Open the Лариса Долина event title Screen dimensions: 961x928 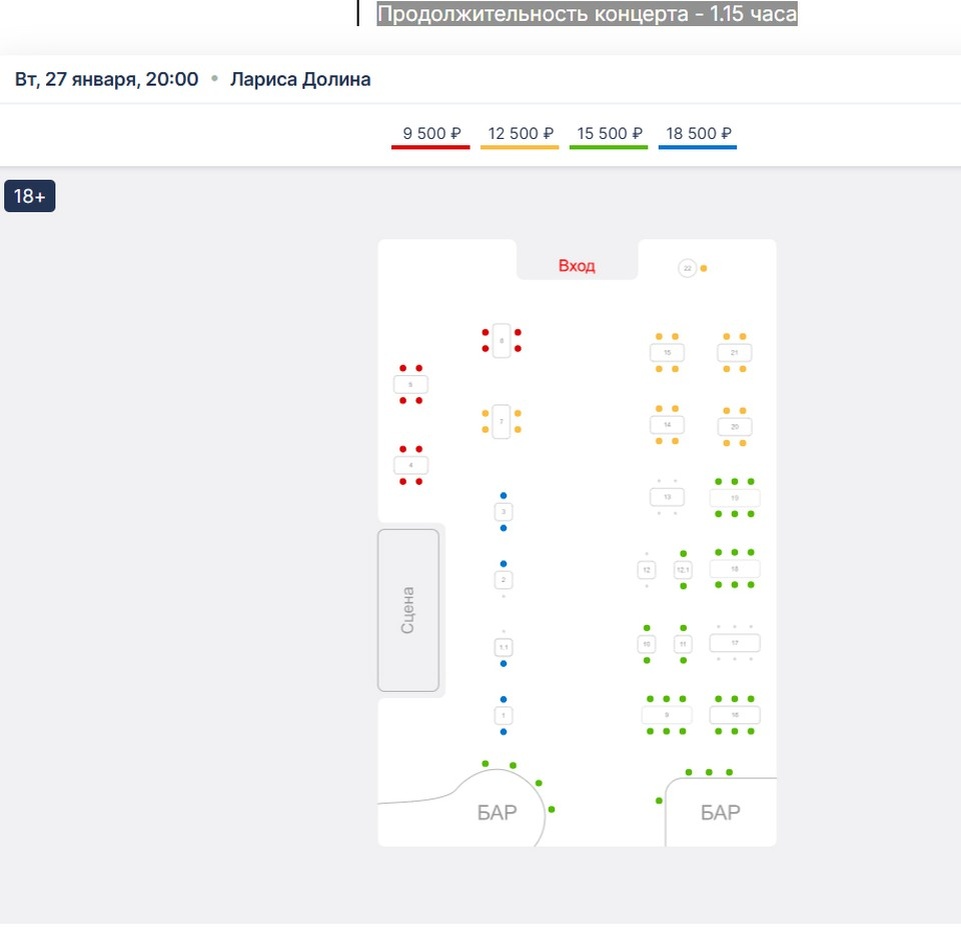tap(300, 79)
